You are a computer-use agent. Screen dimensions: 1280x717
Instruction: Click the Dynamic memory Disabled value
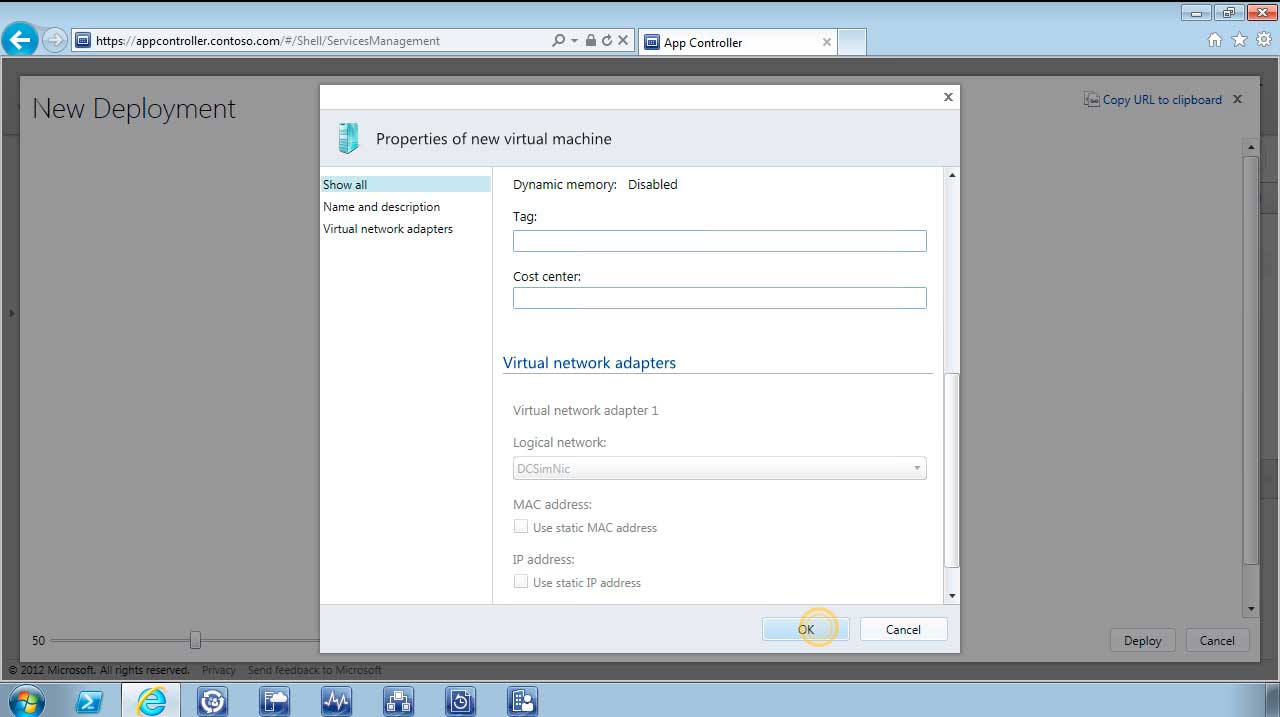click(653, 185)
